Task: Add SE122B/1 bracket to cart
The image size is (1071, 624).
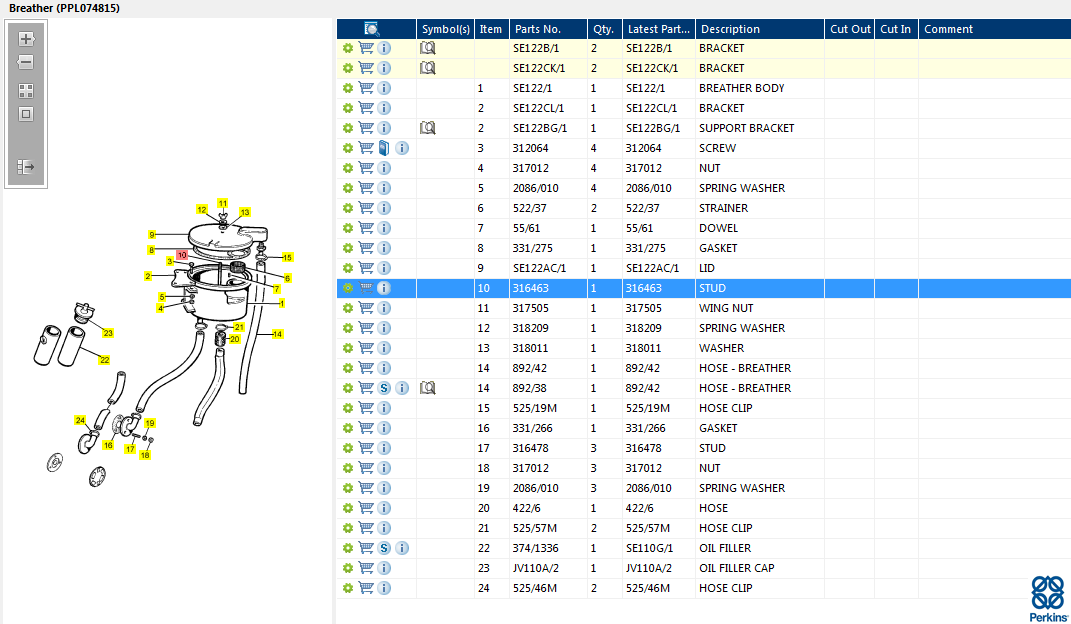Action: 366,48
